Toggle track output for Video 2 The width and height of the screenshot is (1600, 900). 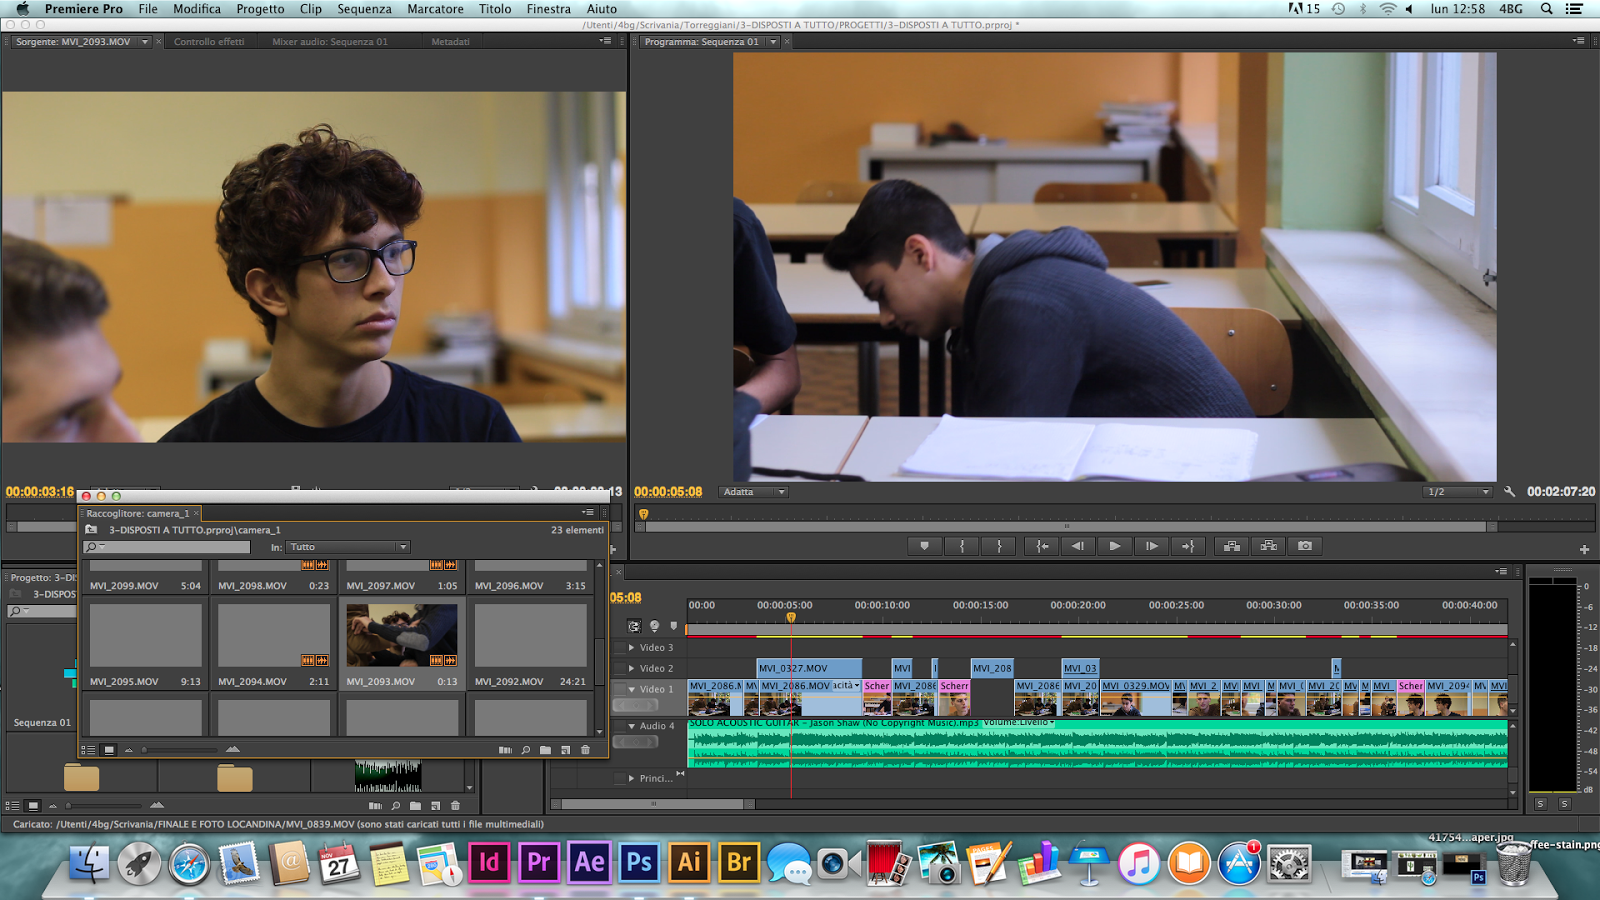tap(619, 668)
